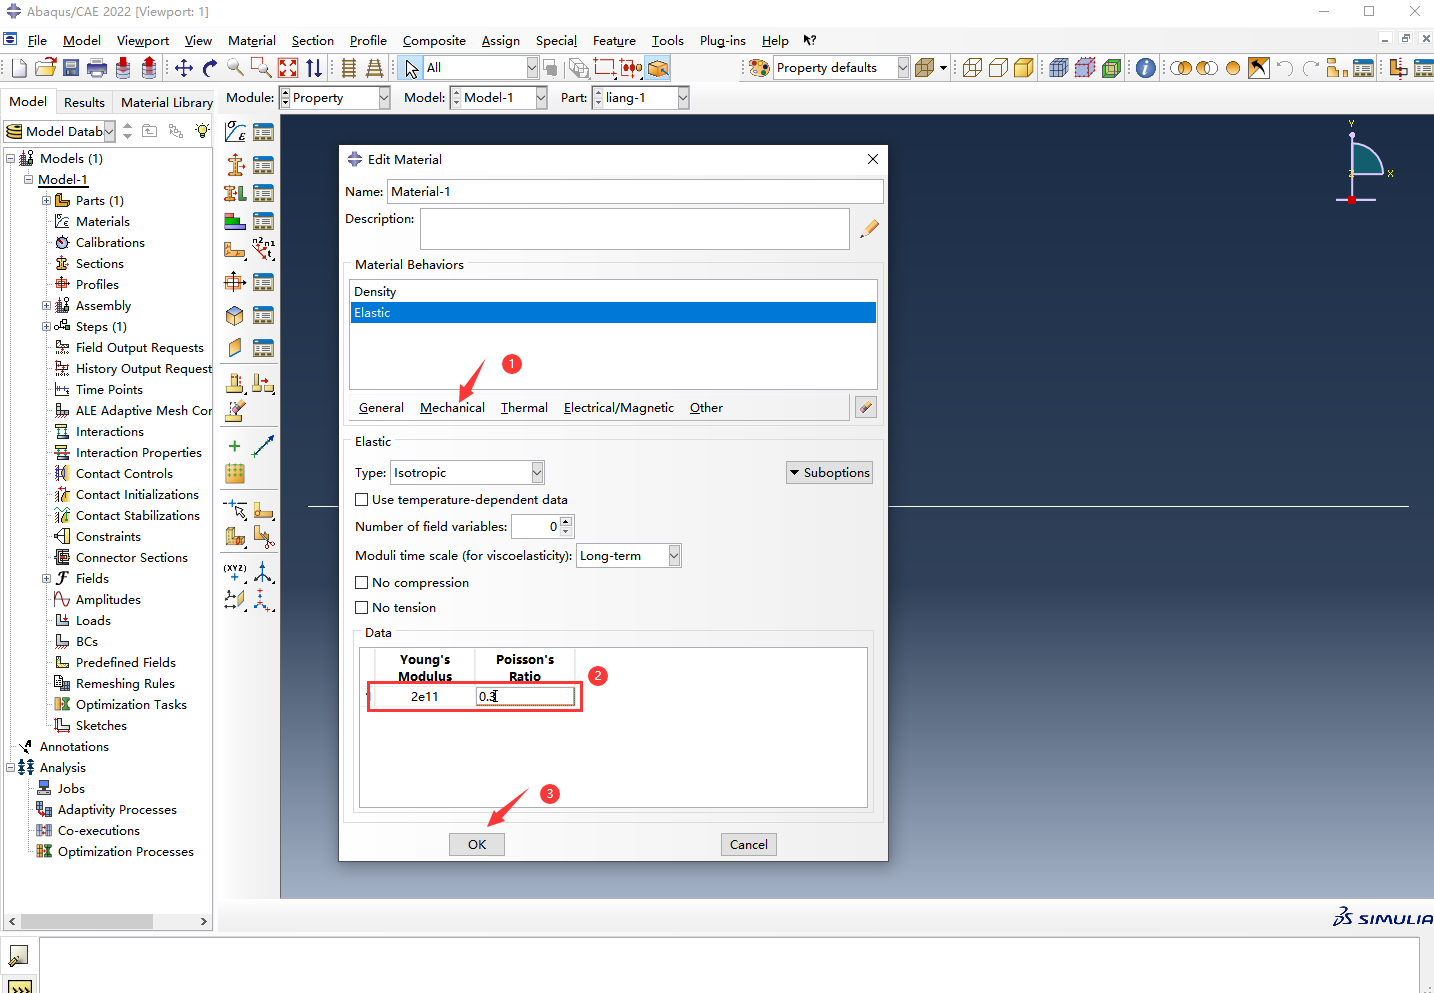
Task: Open the elastic Type dropdown
Action: [537, 473]
